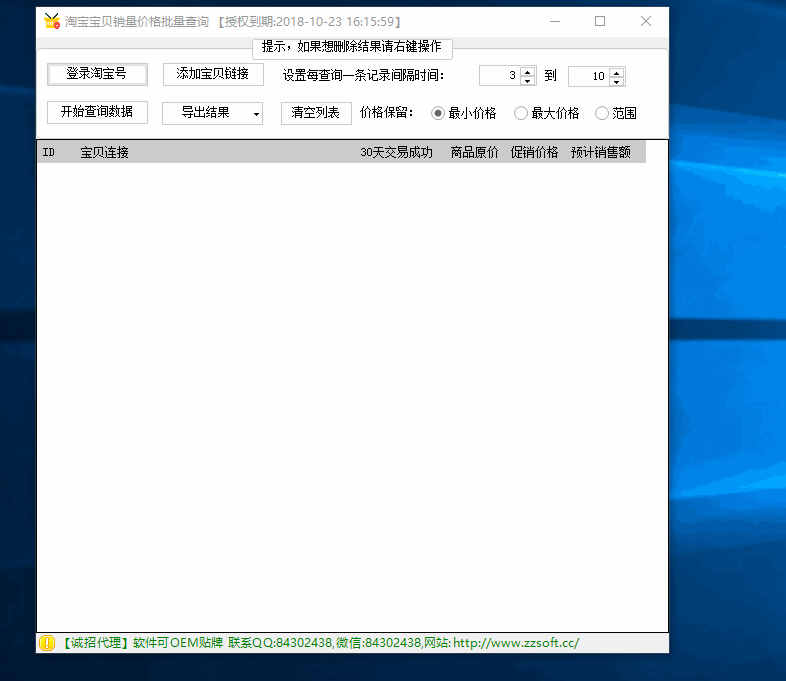Image resolution: width=786 pixels, height=681 pixels.
Task: Start query with 开始查询数据 button
Action: coord(97,112)
